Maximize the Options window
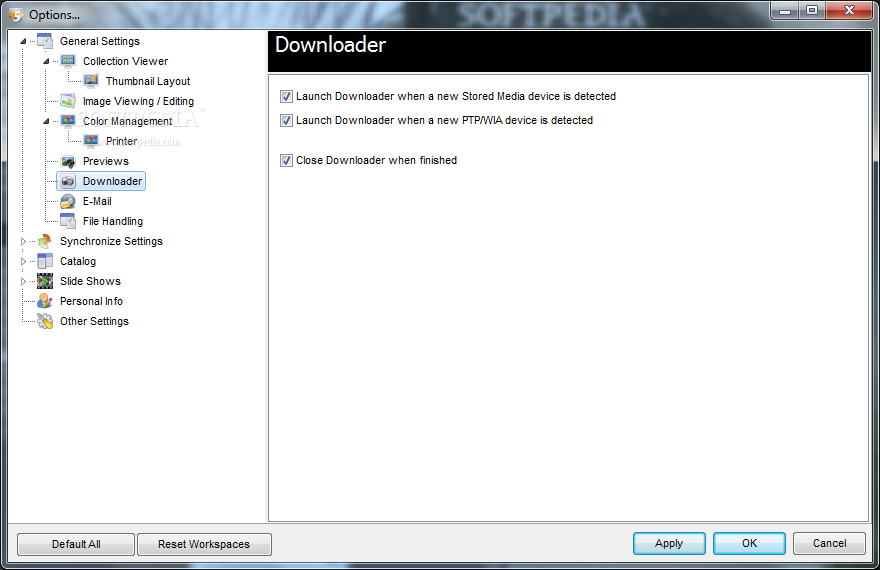Image resolution: width=880 pixels, height=570 pixels. tap(812, 10)
